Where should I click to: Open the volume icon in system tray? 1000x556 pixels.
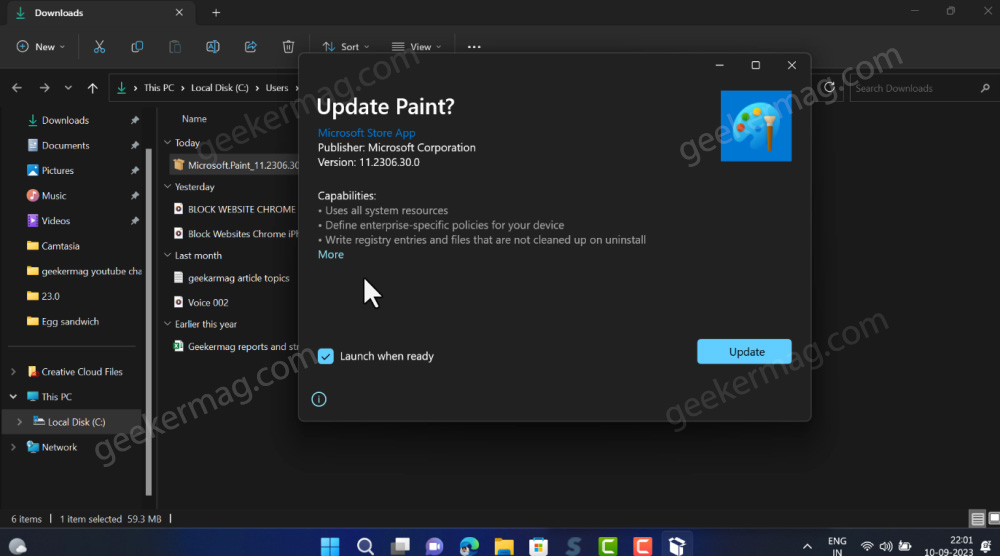coord(886,546)
